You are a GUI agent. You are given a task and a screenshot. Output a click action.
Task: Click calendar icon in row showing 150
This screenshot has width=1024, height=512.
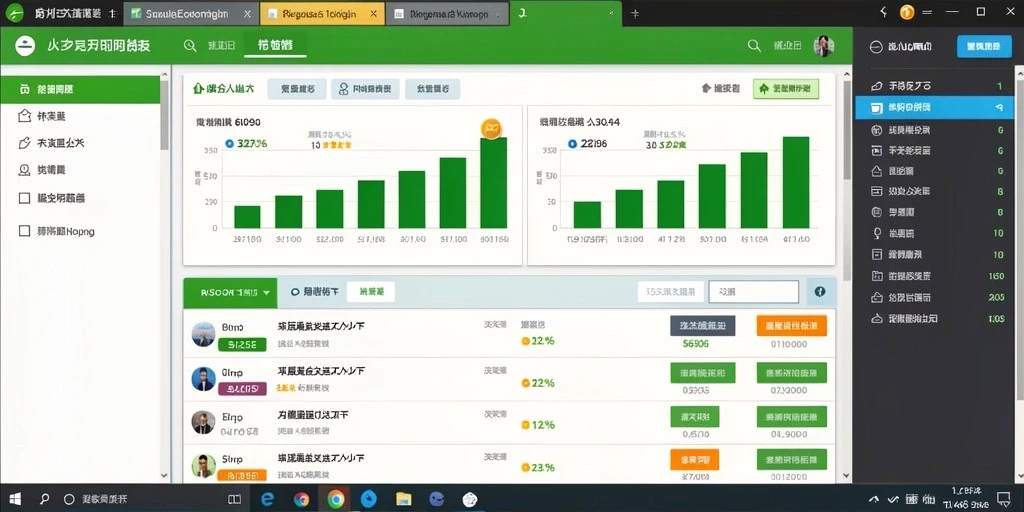click(x=877, y=276)
